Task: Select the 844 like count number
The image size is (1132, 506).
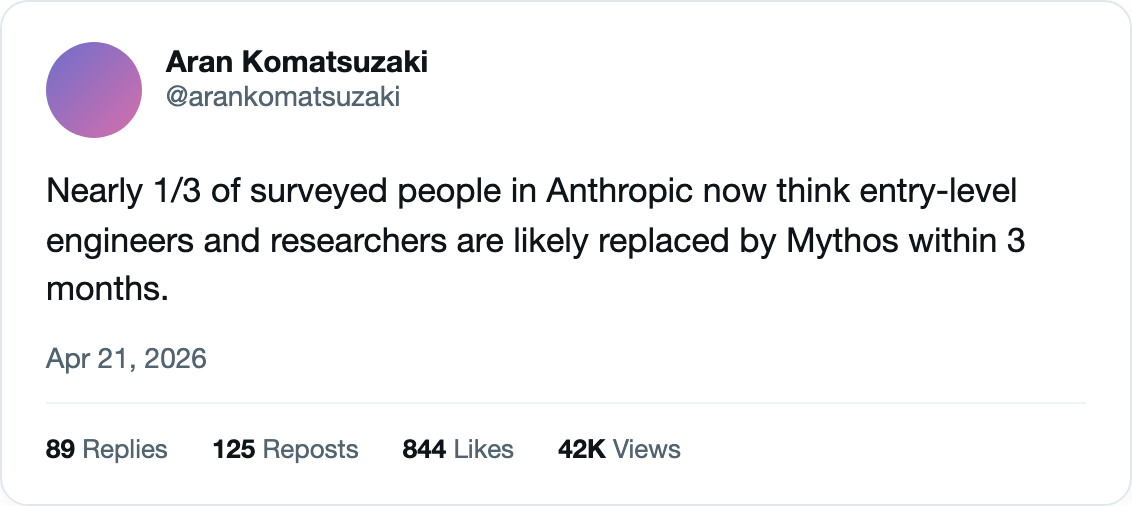Action: (424, 450)
